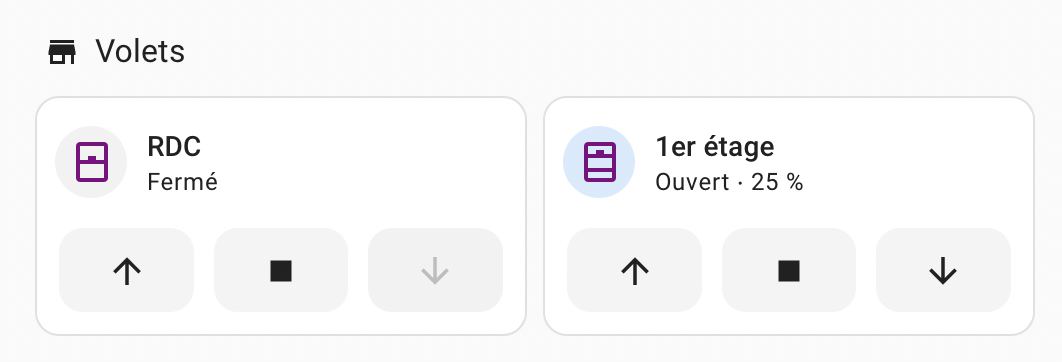Raise the 1er étage shutter
The width and height of the screenshot is (1062, 362).
pos(635,270)
